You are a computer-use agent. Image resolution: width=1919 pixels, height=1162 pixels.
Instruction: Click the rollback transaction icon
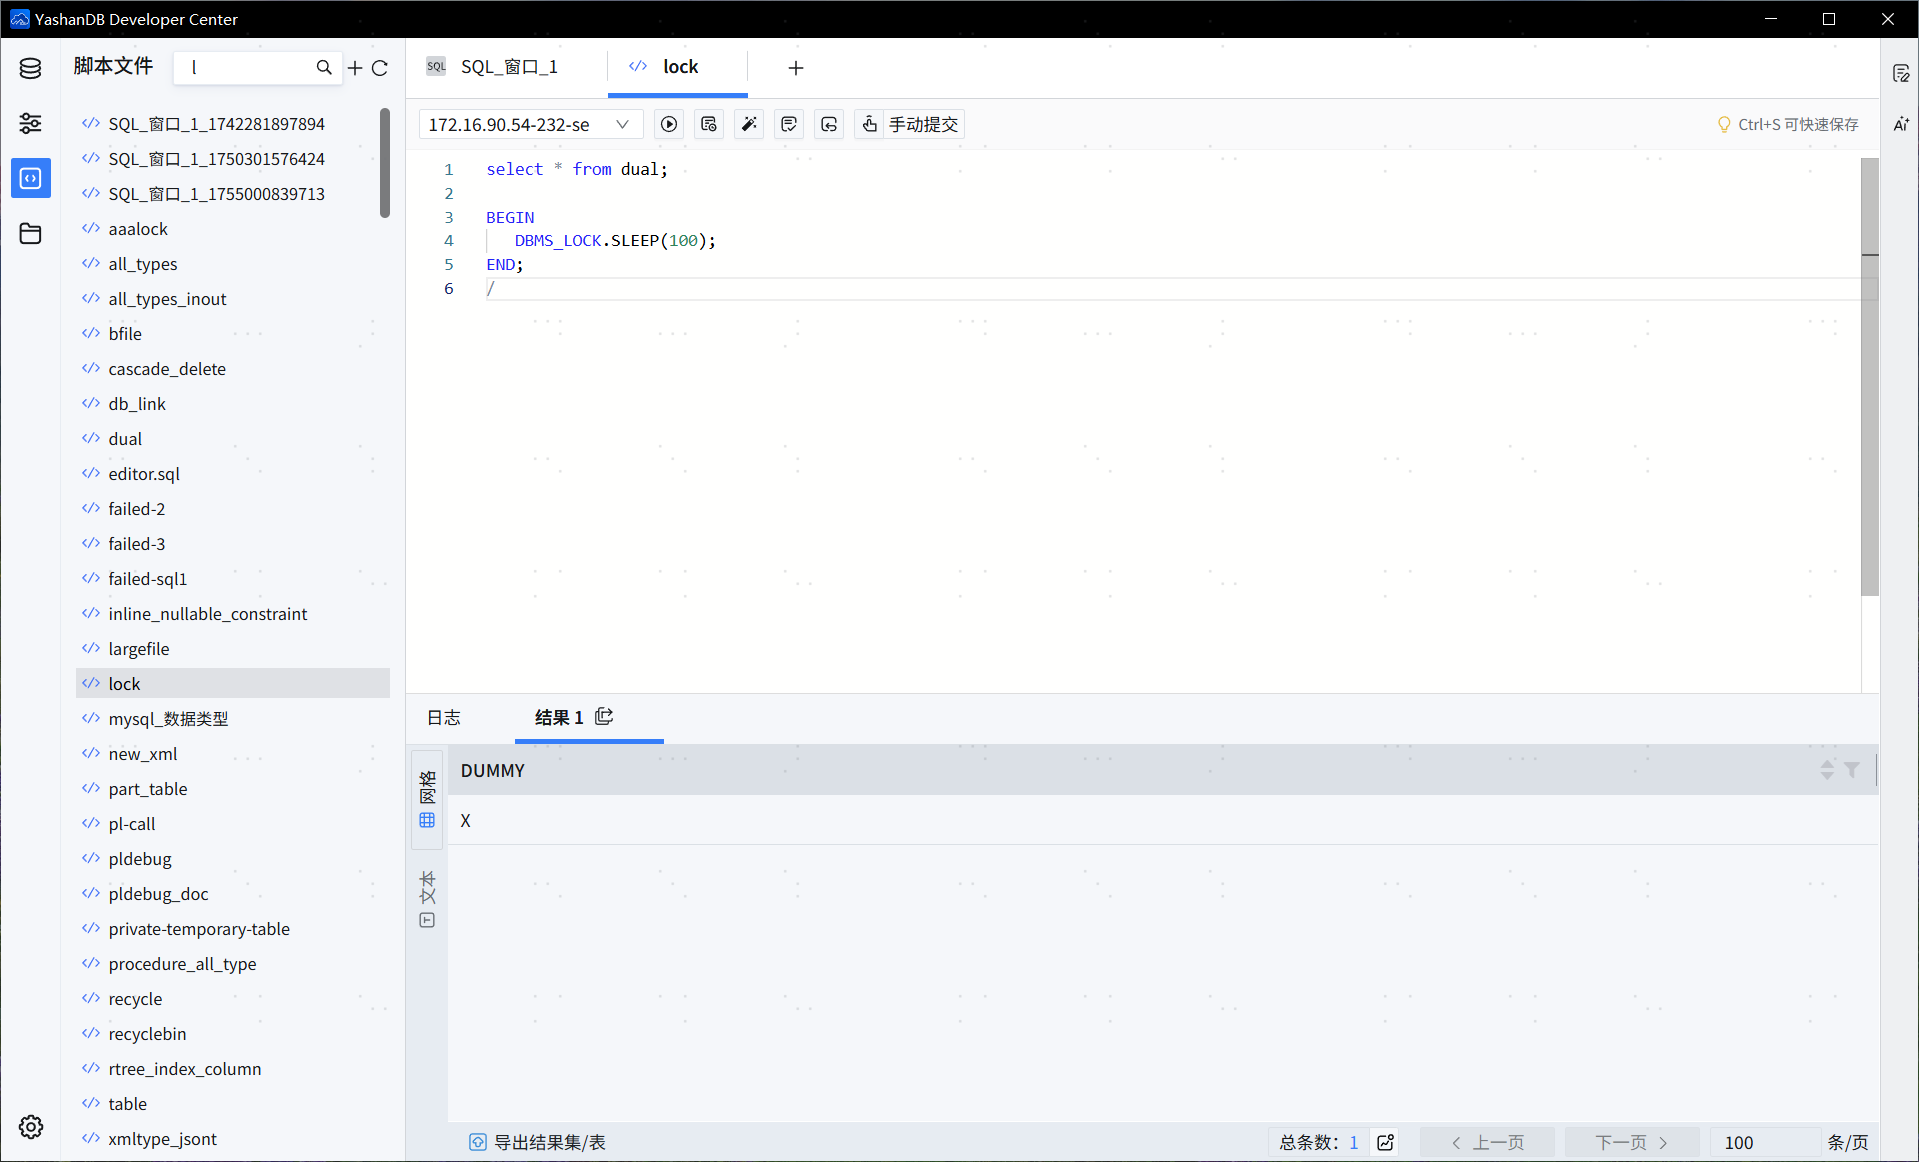pos(829,124)
